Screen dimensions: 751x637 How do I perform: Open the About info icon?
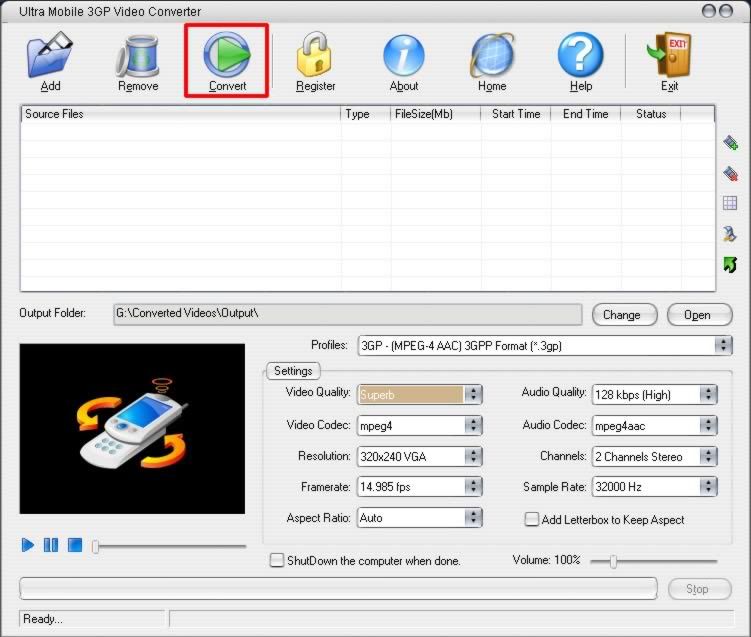(404, 56)
